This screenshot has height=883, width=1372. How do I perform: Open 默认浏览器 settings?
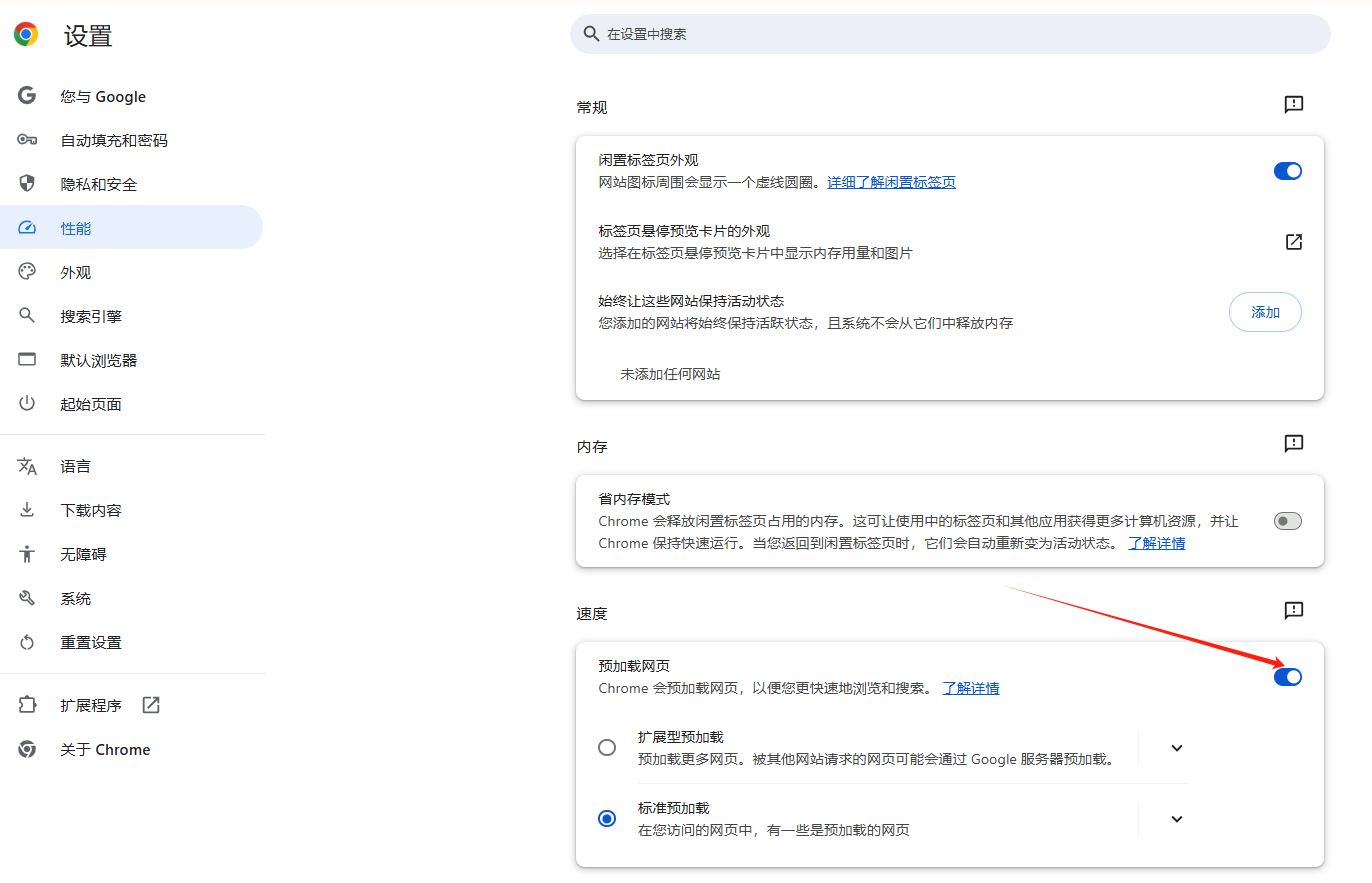(x=132, y=360)
